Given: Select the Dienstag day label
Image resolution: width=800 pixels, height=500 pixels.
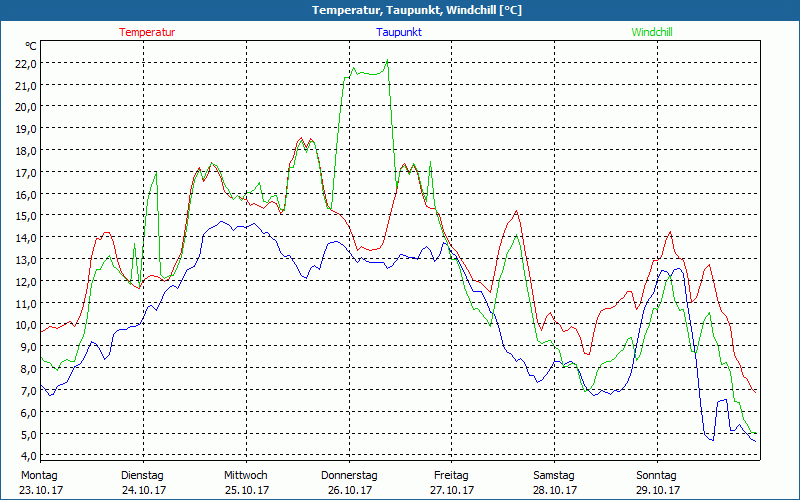Looking at the screenshot, I should click(142, 475).
